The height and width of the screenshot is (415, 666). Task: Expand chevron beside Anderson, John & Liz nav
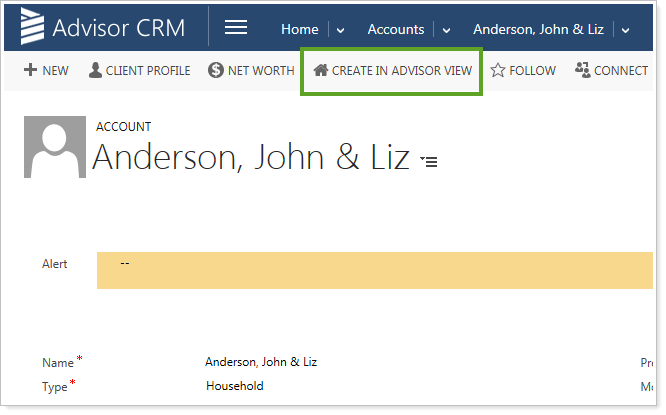click(x=625, y=30)
